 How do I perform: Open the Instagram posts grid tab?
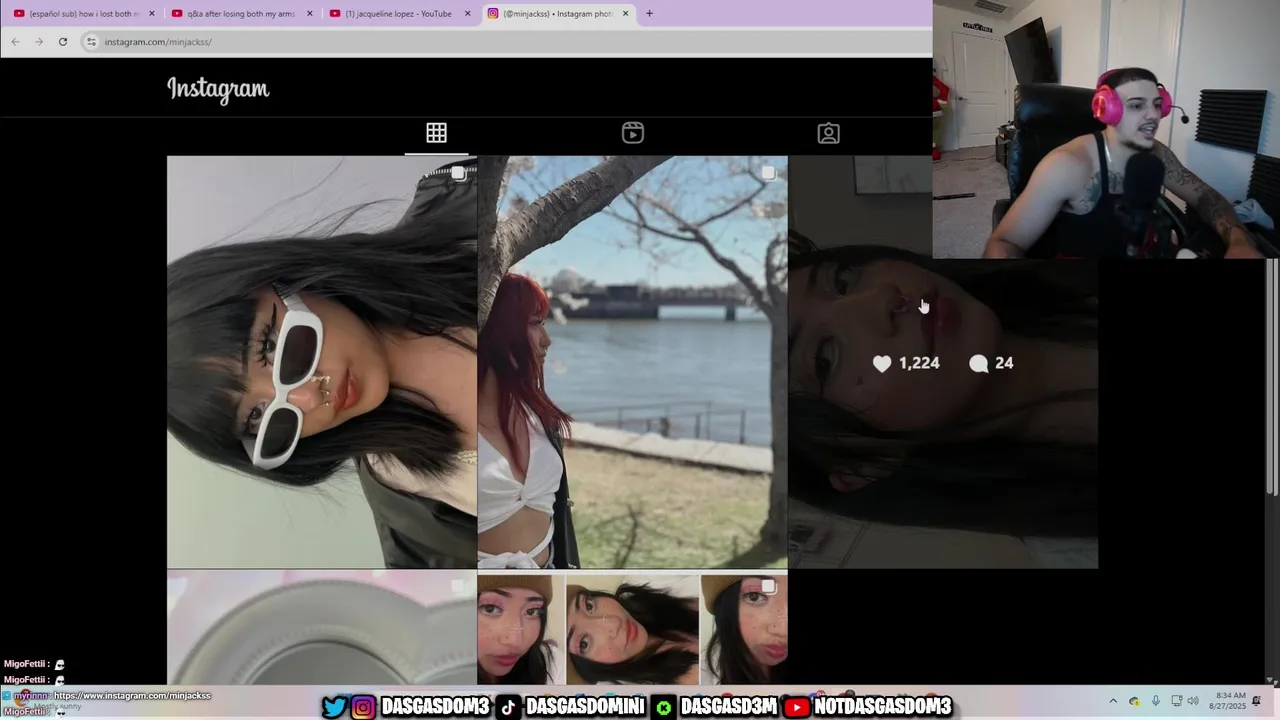click(x=436, y=133)
